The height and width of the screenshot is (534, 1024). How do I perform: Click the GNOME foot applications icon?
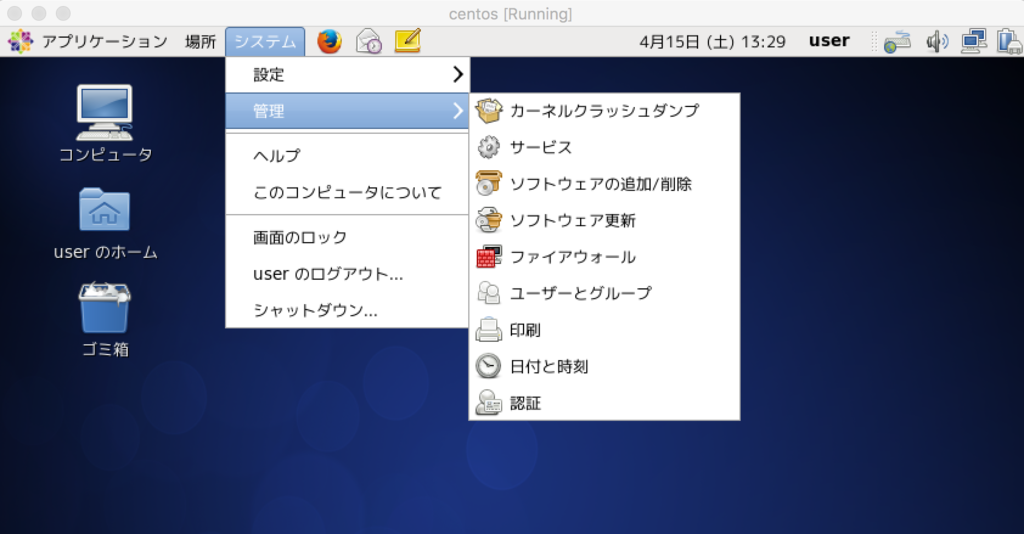pyautogui.click(x=20, y=41)
